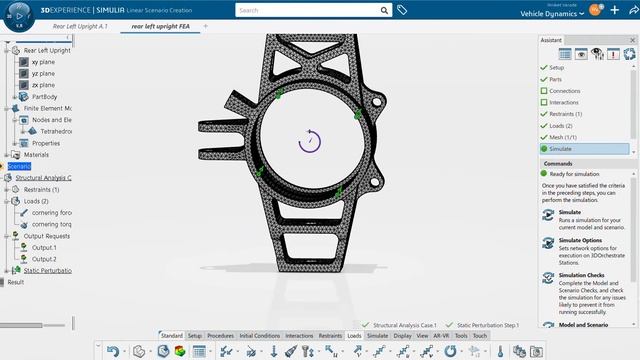The image size is (640, 360).
Task: Click the tag icon next to the search box
Action: tap(402, 10)
